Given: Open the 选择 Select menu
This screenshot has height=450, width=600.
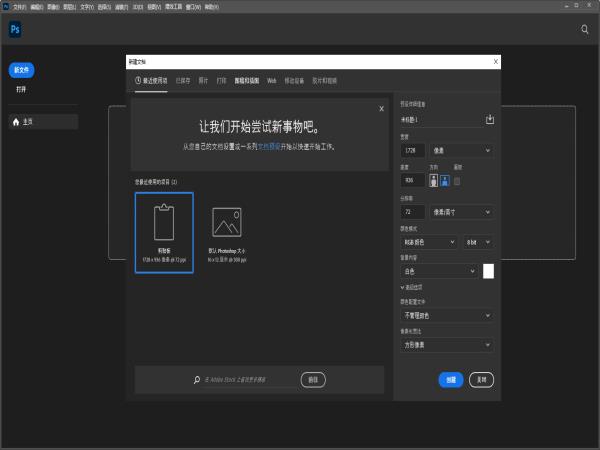Looking at the screenshot, I should click(x=104, y=7).
